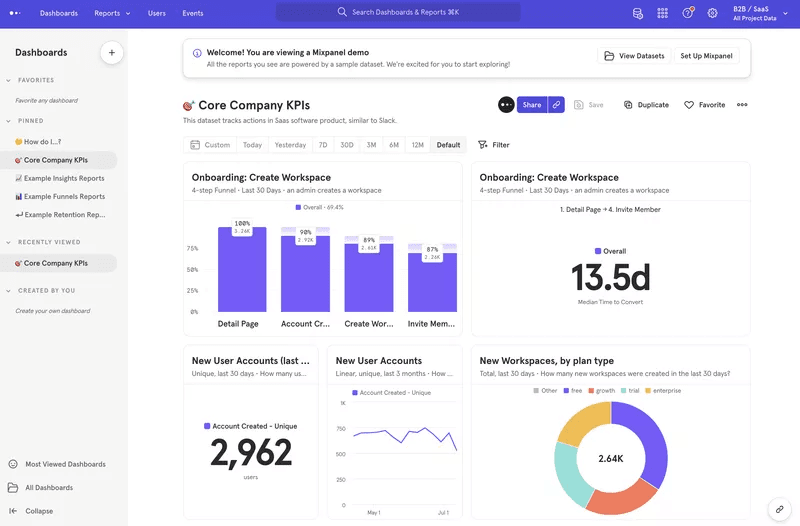
Task: Open the apps grid menu
Action: point(663,13)
